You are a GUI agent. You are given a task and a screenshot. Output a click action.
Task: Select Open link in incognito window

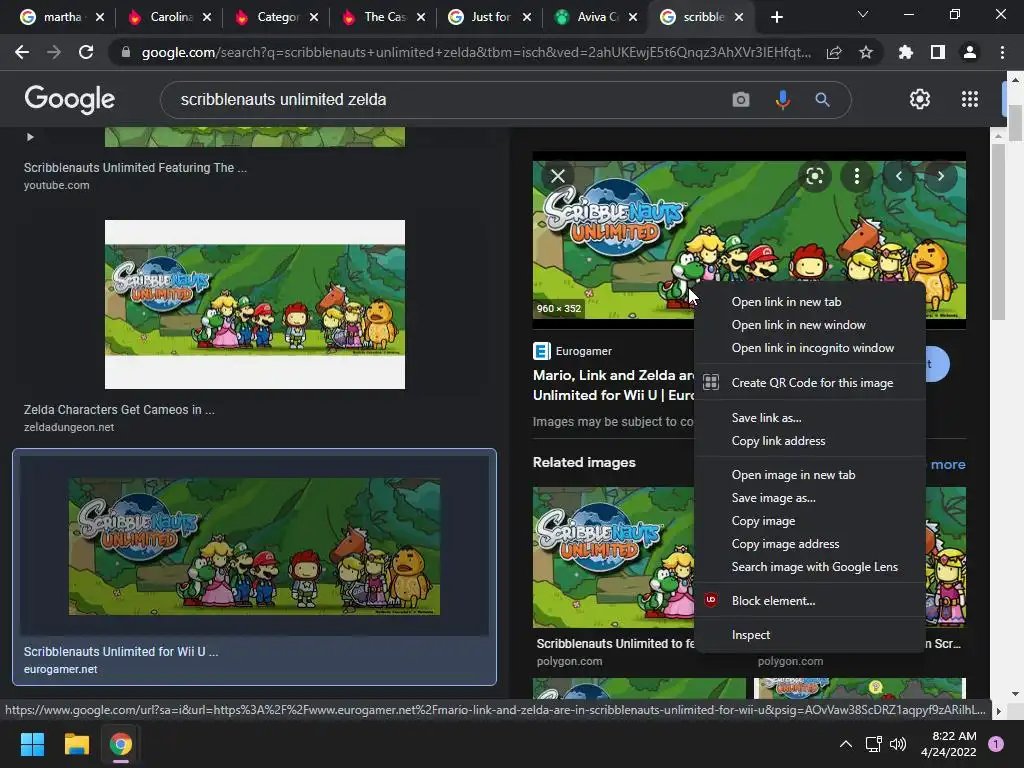pos(810,348)
